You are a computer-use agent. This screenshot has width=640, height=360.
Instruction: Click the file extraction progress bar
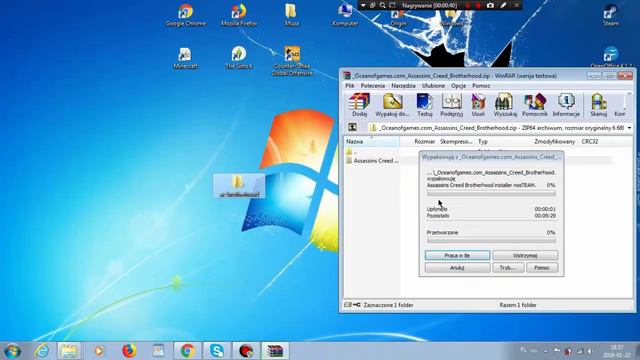click(x=491, y=193)
